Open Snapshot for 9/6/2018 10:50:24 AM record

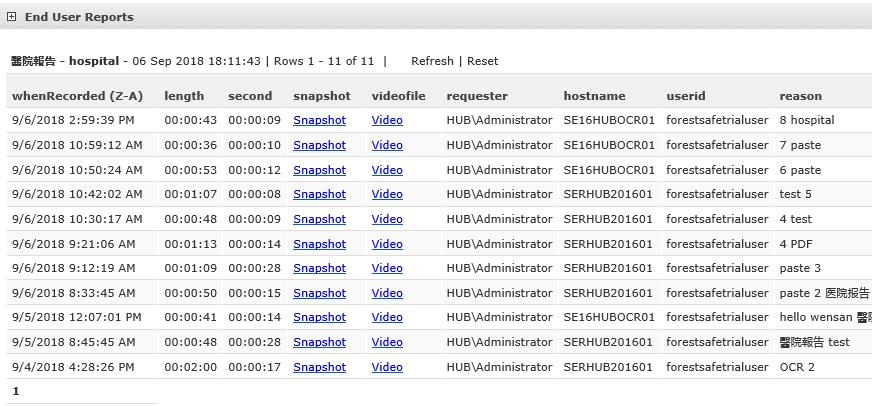pos(319,170)
